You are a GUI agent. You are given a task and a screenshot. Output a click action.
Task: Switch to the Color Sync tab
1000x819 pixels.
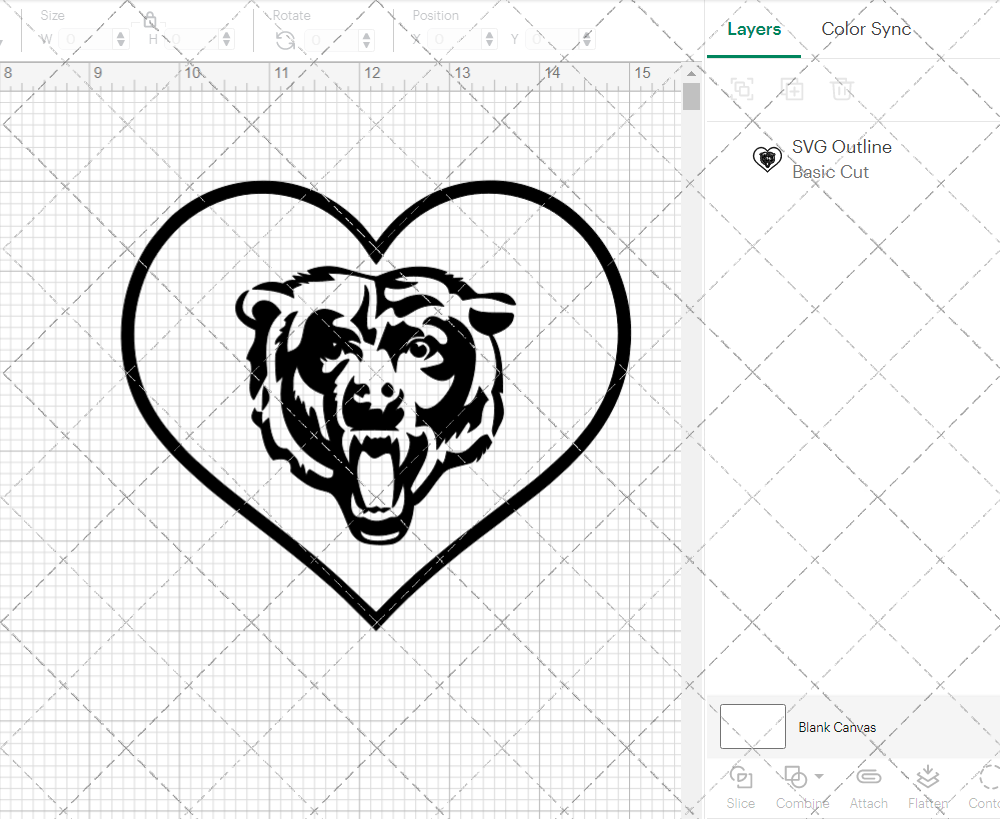[x=866, y=29]
